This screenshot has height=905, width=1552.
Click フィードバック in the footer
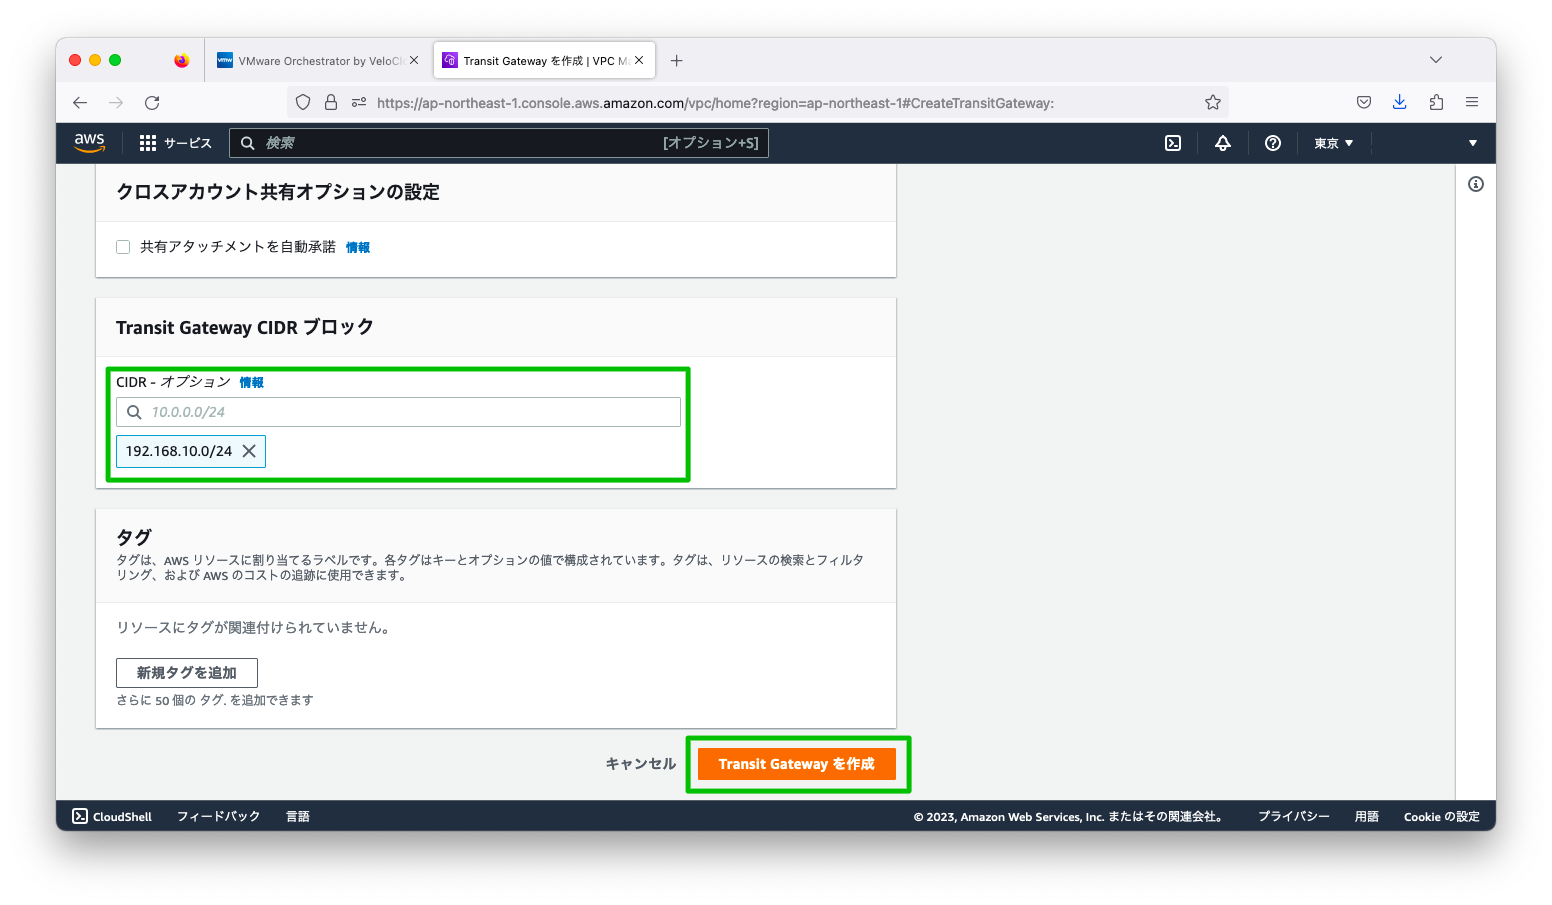tap(218, 816)
